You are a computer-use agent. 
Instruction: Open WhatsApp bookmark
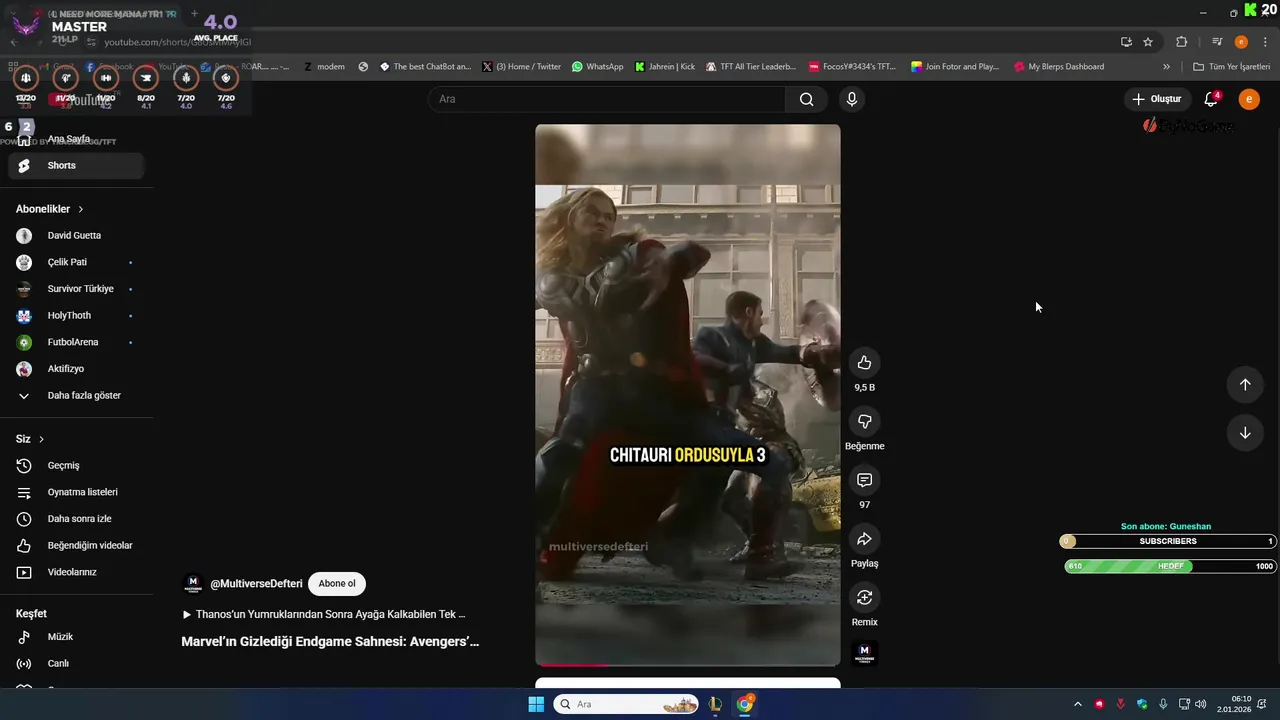tap(597, 67)
